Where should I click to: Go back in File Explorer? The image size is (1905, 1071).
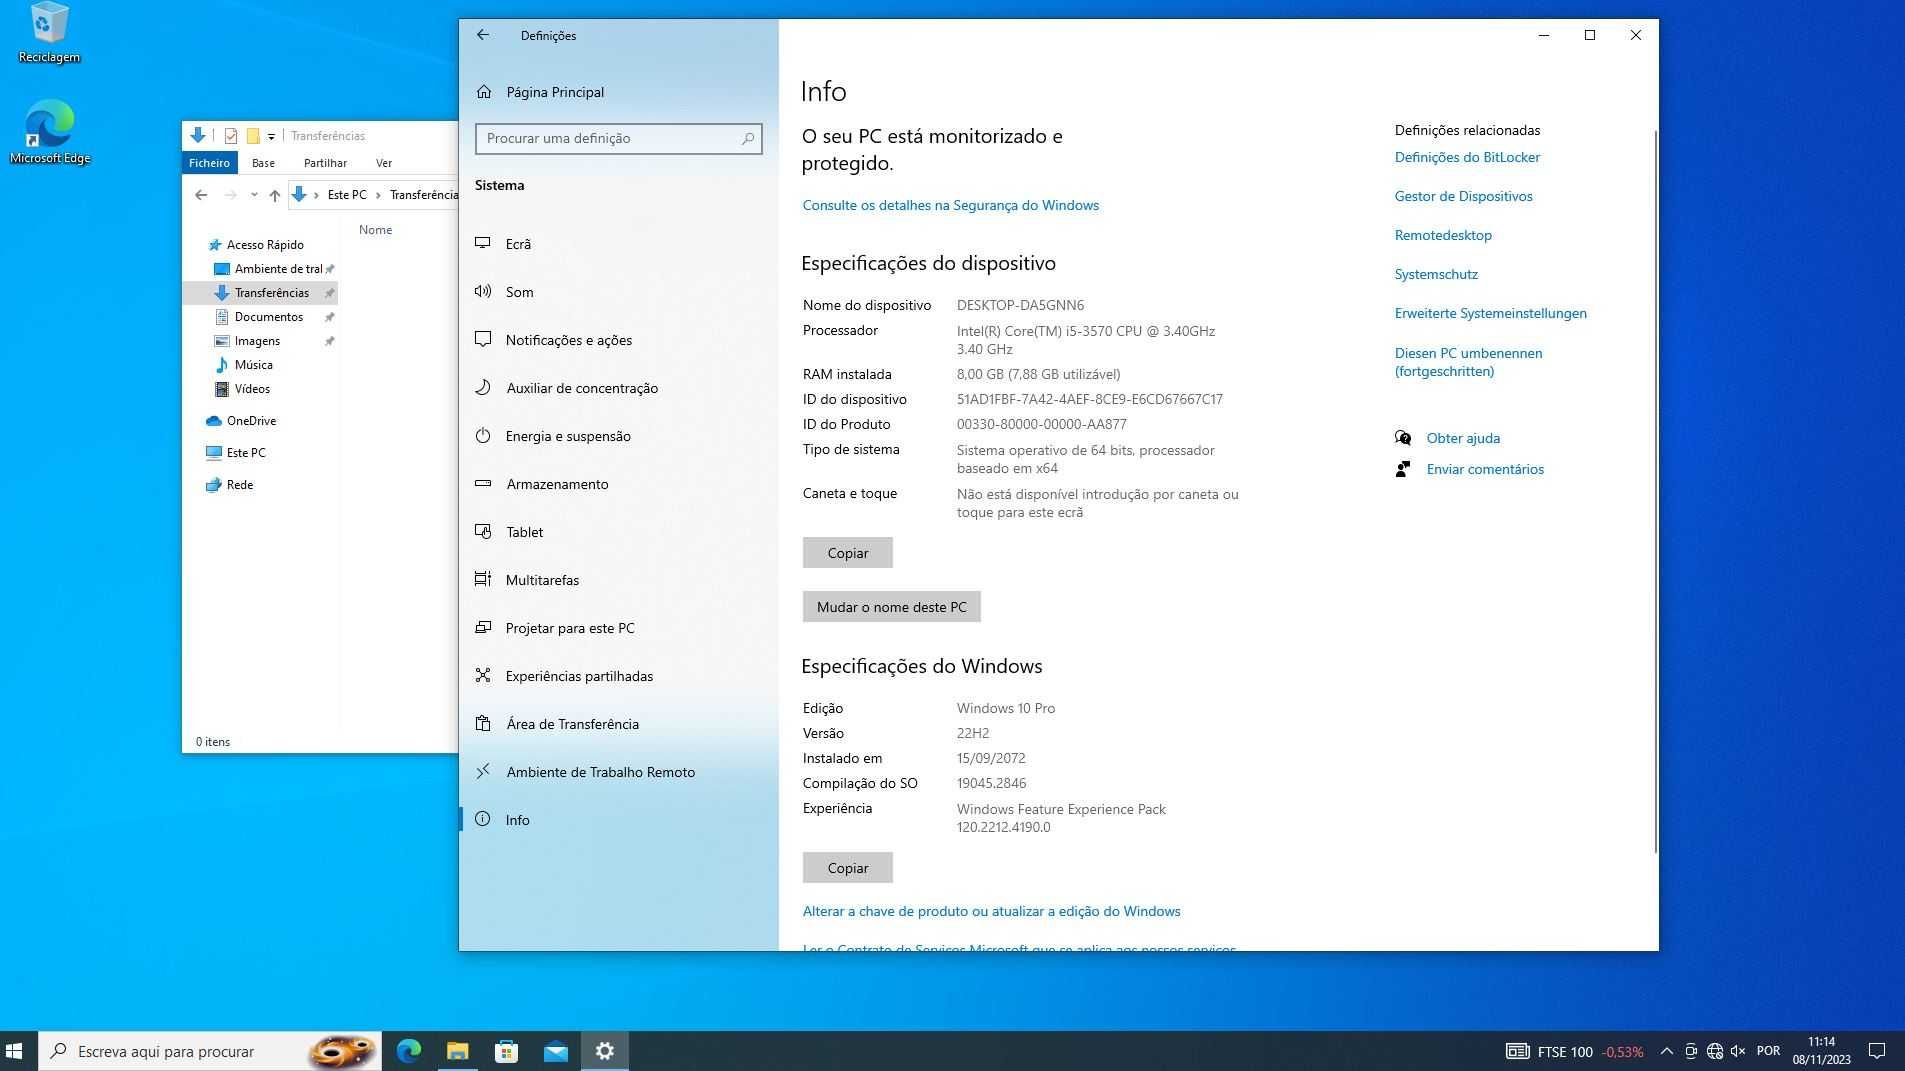pos(201,195)
